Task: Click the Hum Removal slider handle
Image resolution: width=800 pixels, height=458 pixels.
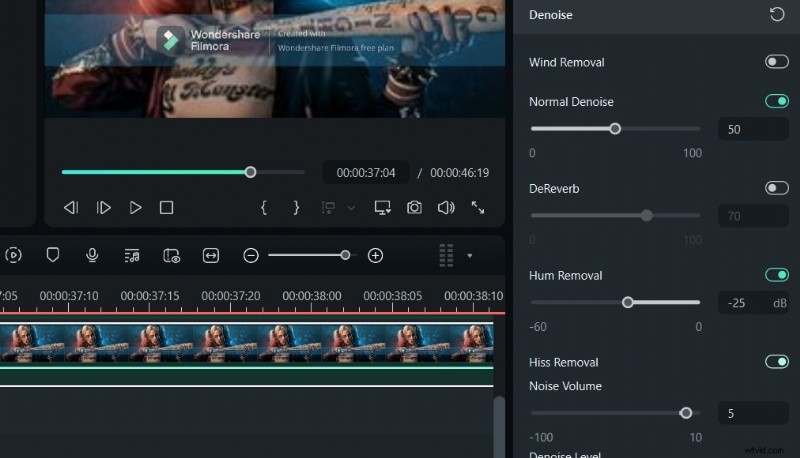Action: 628,302
